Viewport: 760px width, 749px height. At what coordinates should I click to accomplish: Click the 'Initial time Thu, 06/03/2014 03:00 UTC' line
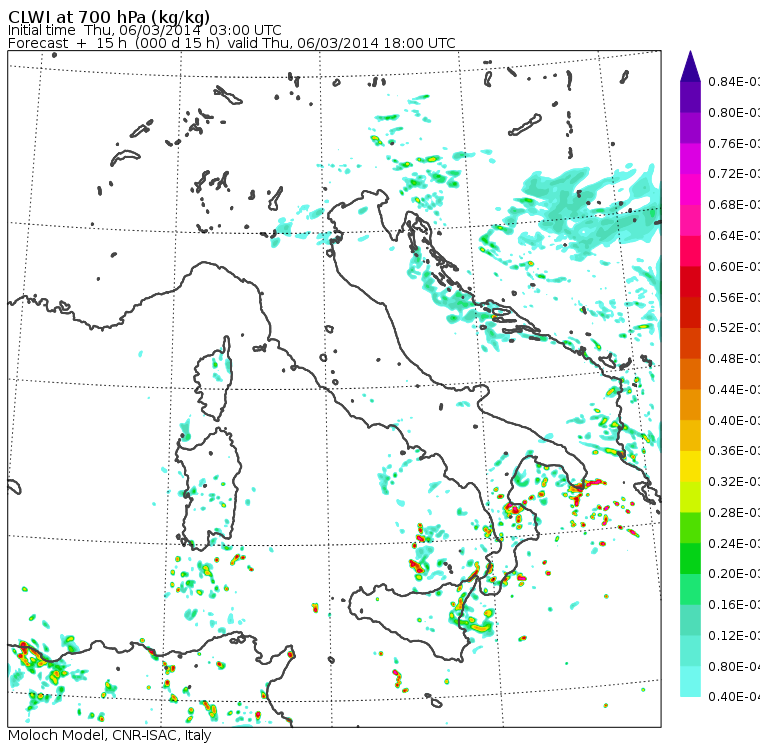[144, 30]
